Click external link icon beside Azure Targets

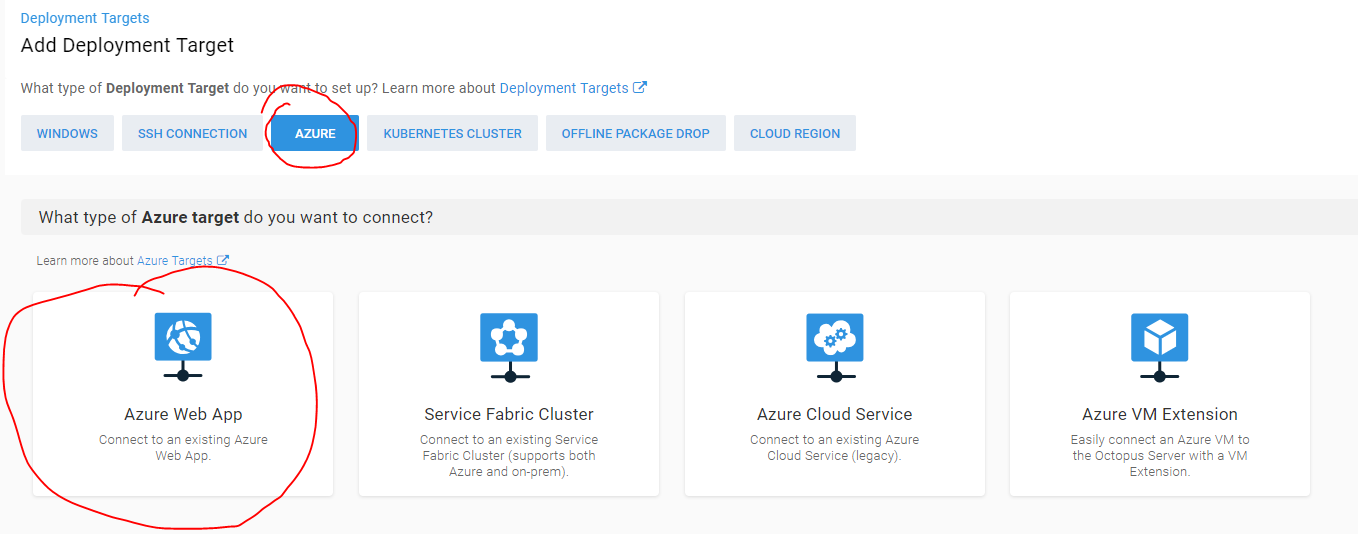[x=223, y=261]
